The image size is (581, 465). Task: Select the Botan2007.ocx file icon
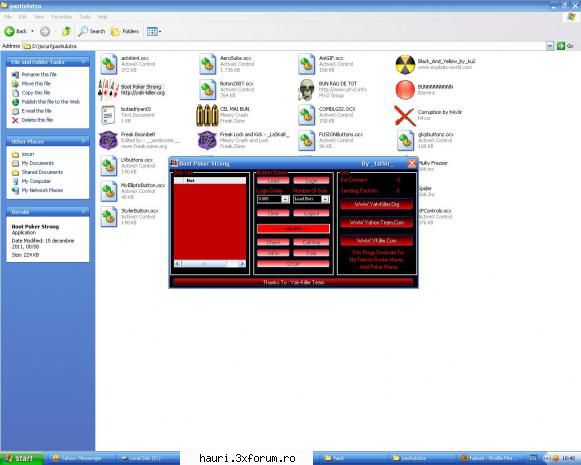[x=208, y=90]
